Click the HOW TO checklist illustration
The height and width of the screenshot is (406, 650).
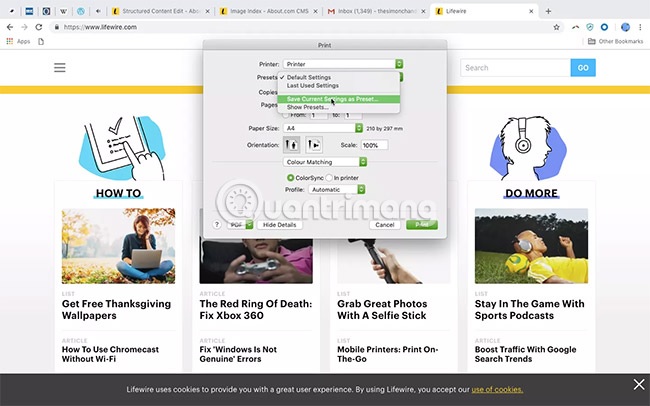point(122,148)
